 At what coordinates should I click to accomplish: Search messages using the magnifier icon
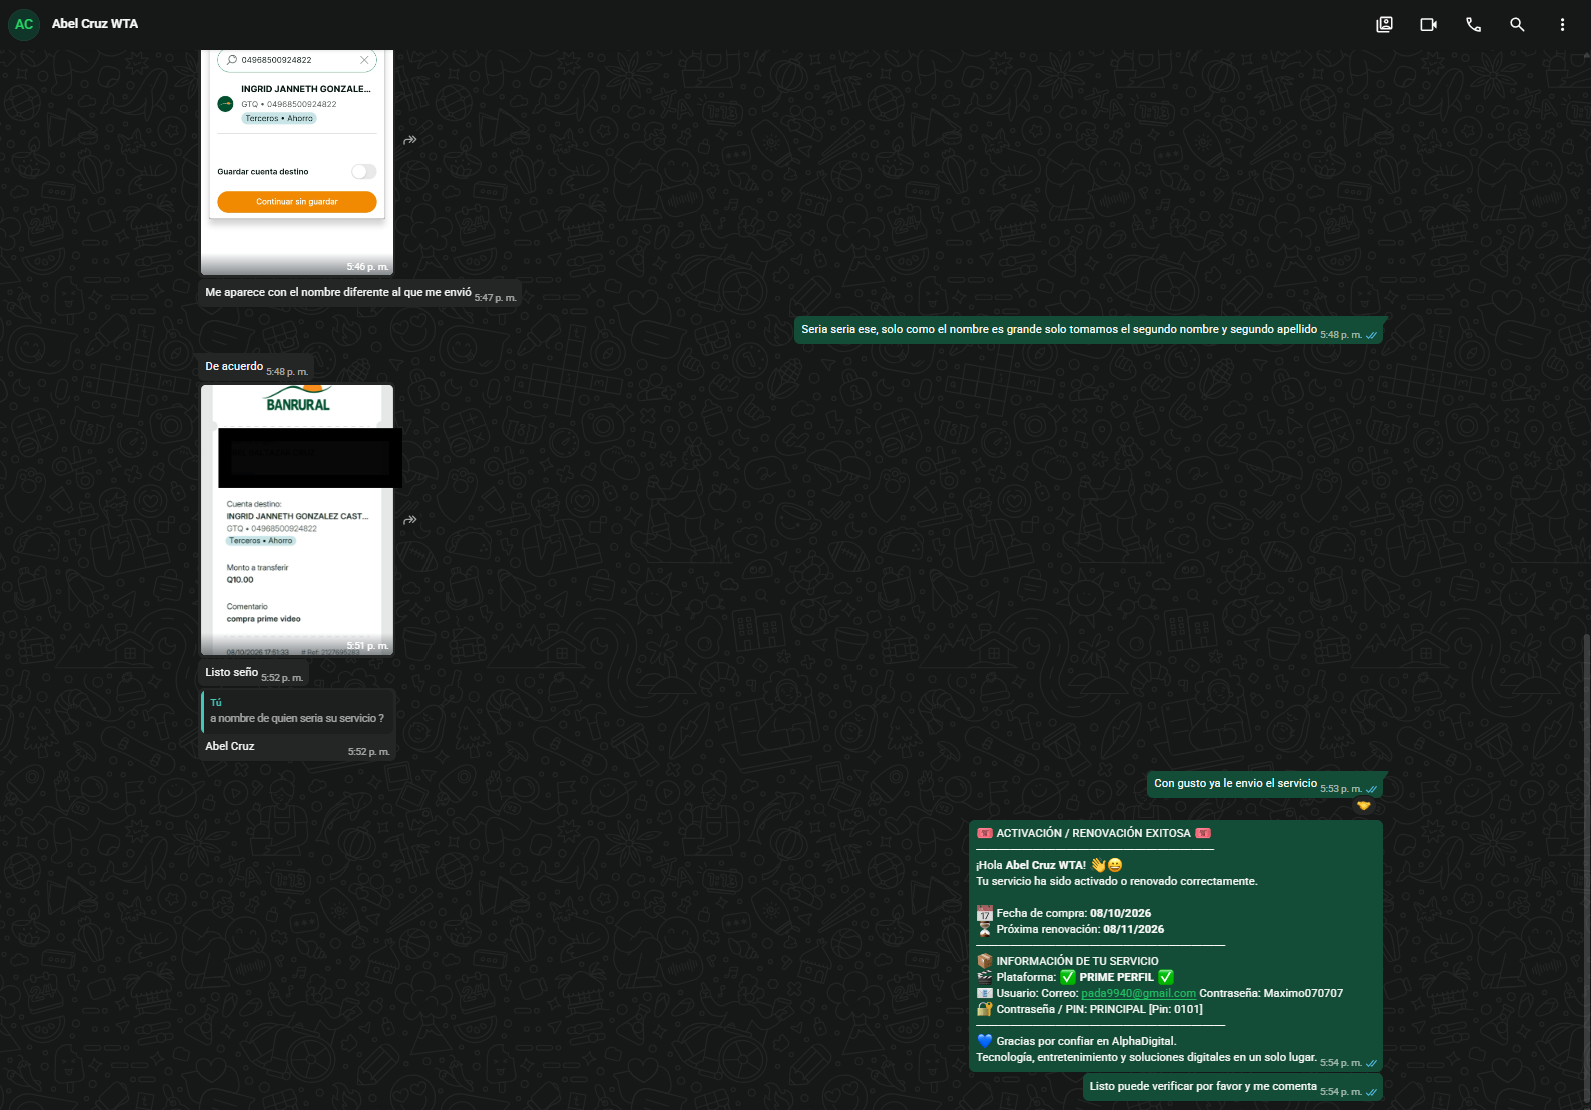coord(1517,24)
